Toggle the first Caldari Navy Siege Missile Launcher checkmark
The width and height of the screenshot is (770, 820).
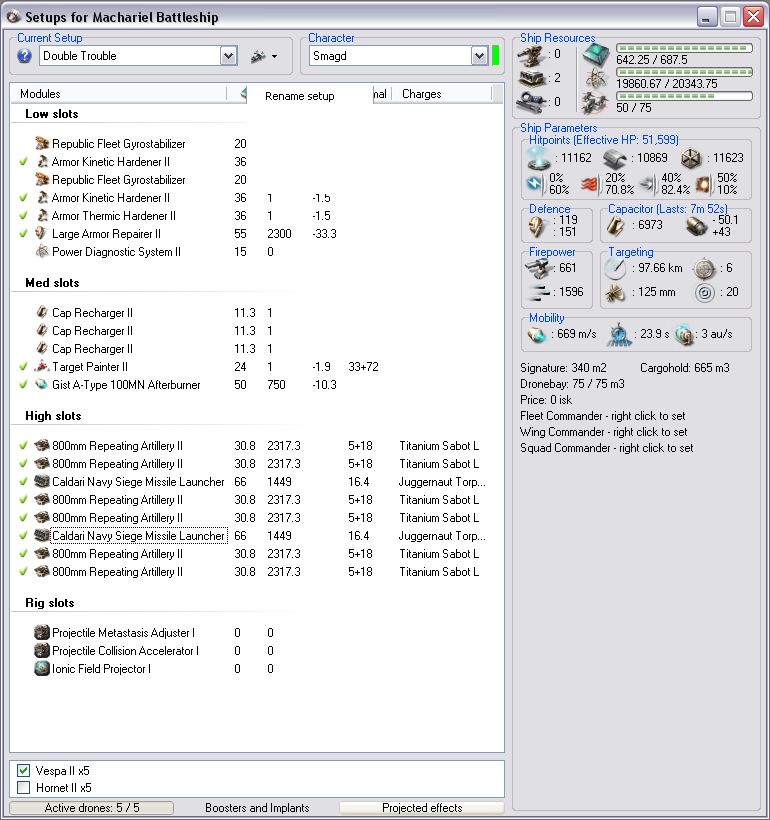pos(23,482)
